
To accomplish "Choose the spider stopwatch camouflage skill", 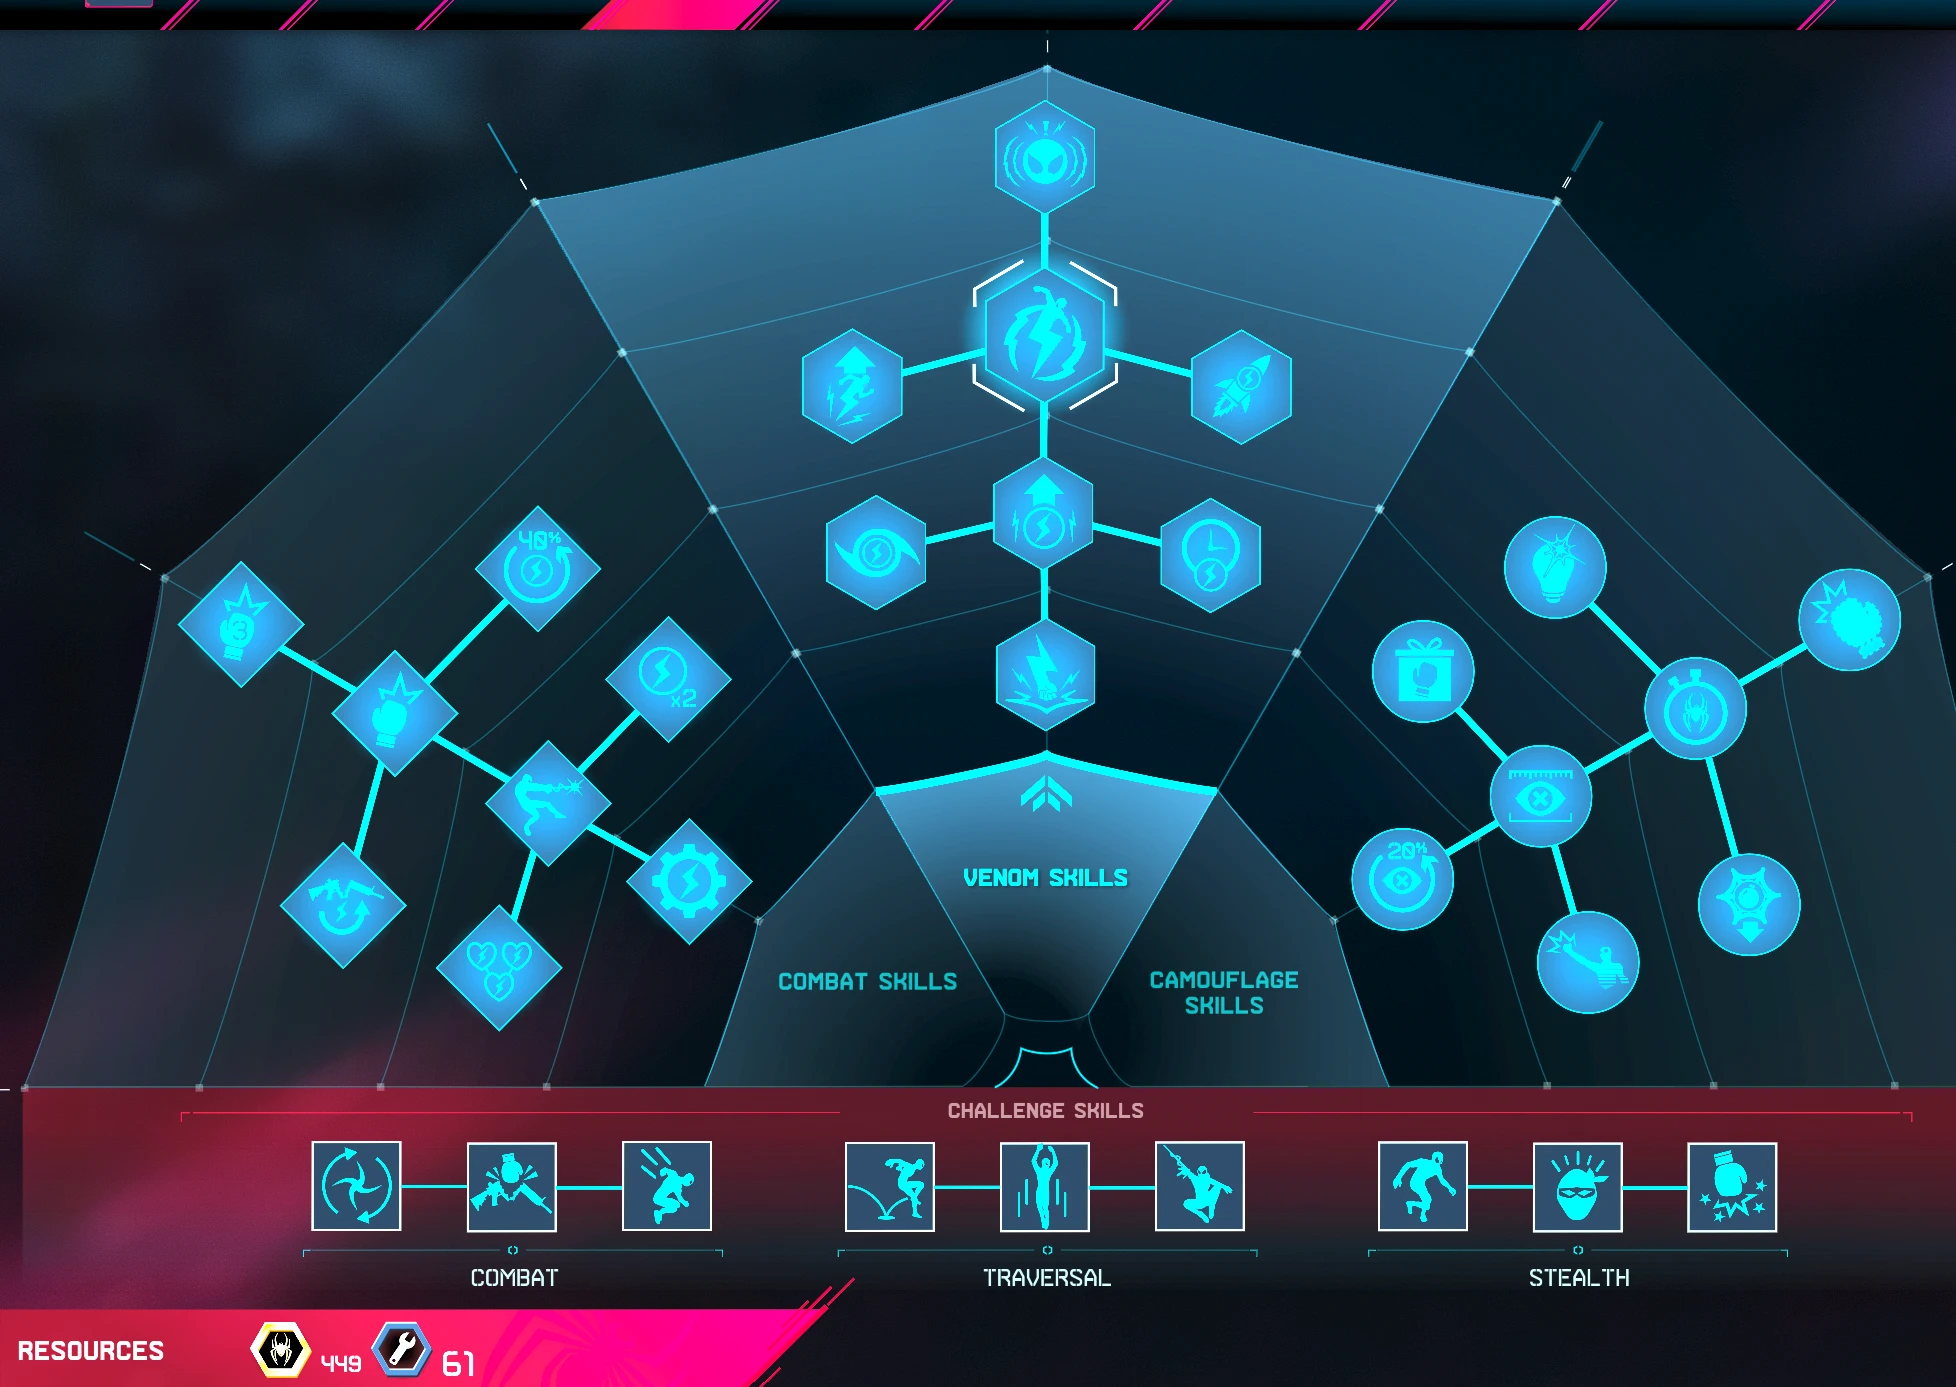I will [1696, 709].
